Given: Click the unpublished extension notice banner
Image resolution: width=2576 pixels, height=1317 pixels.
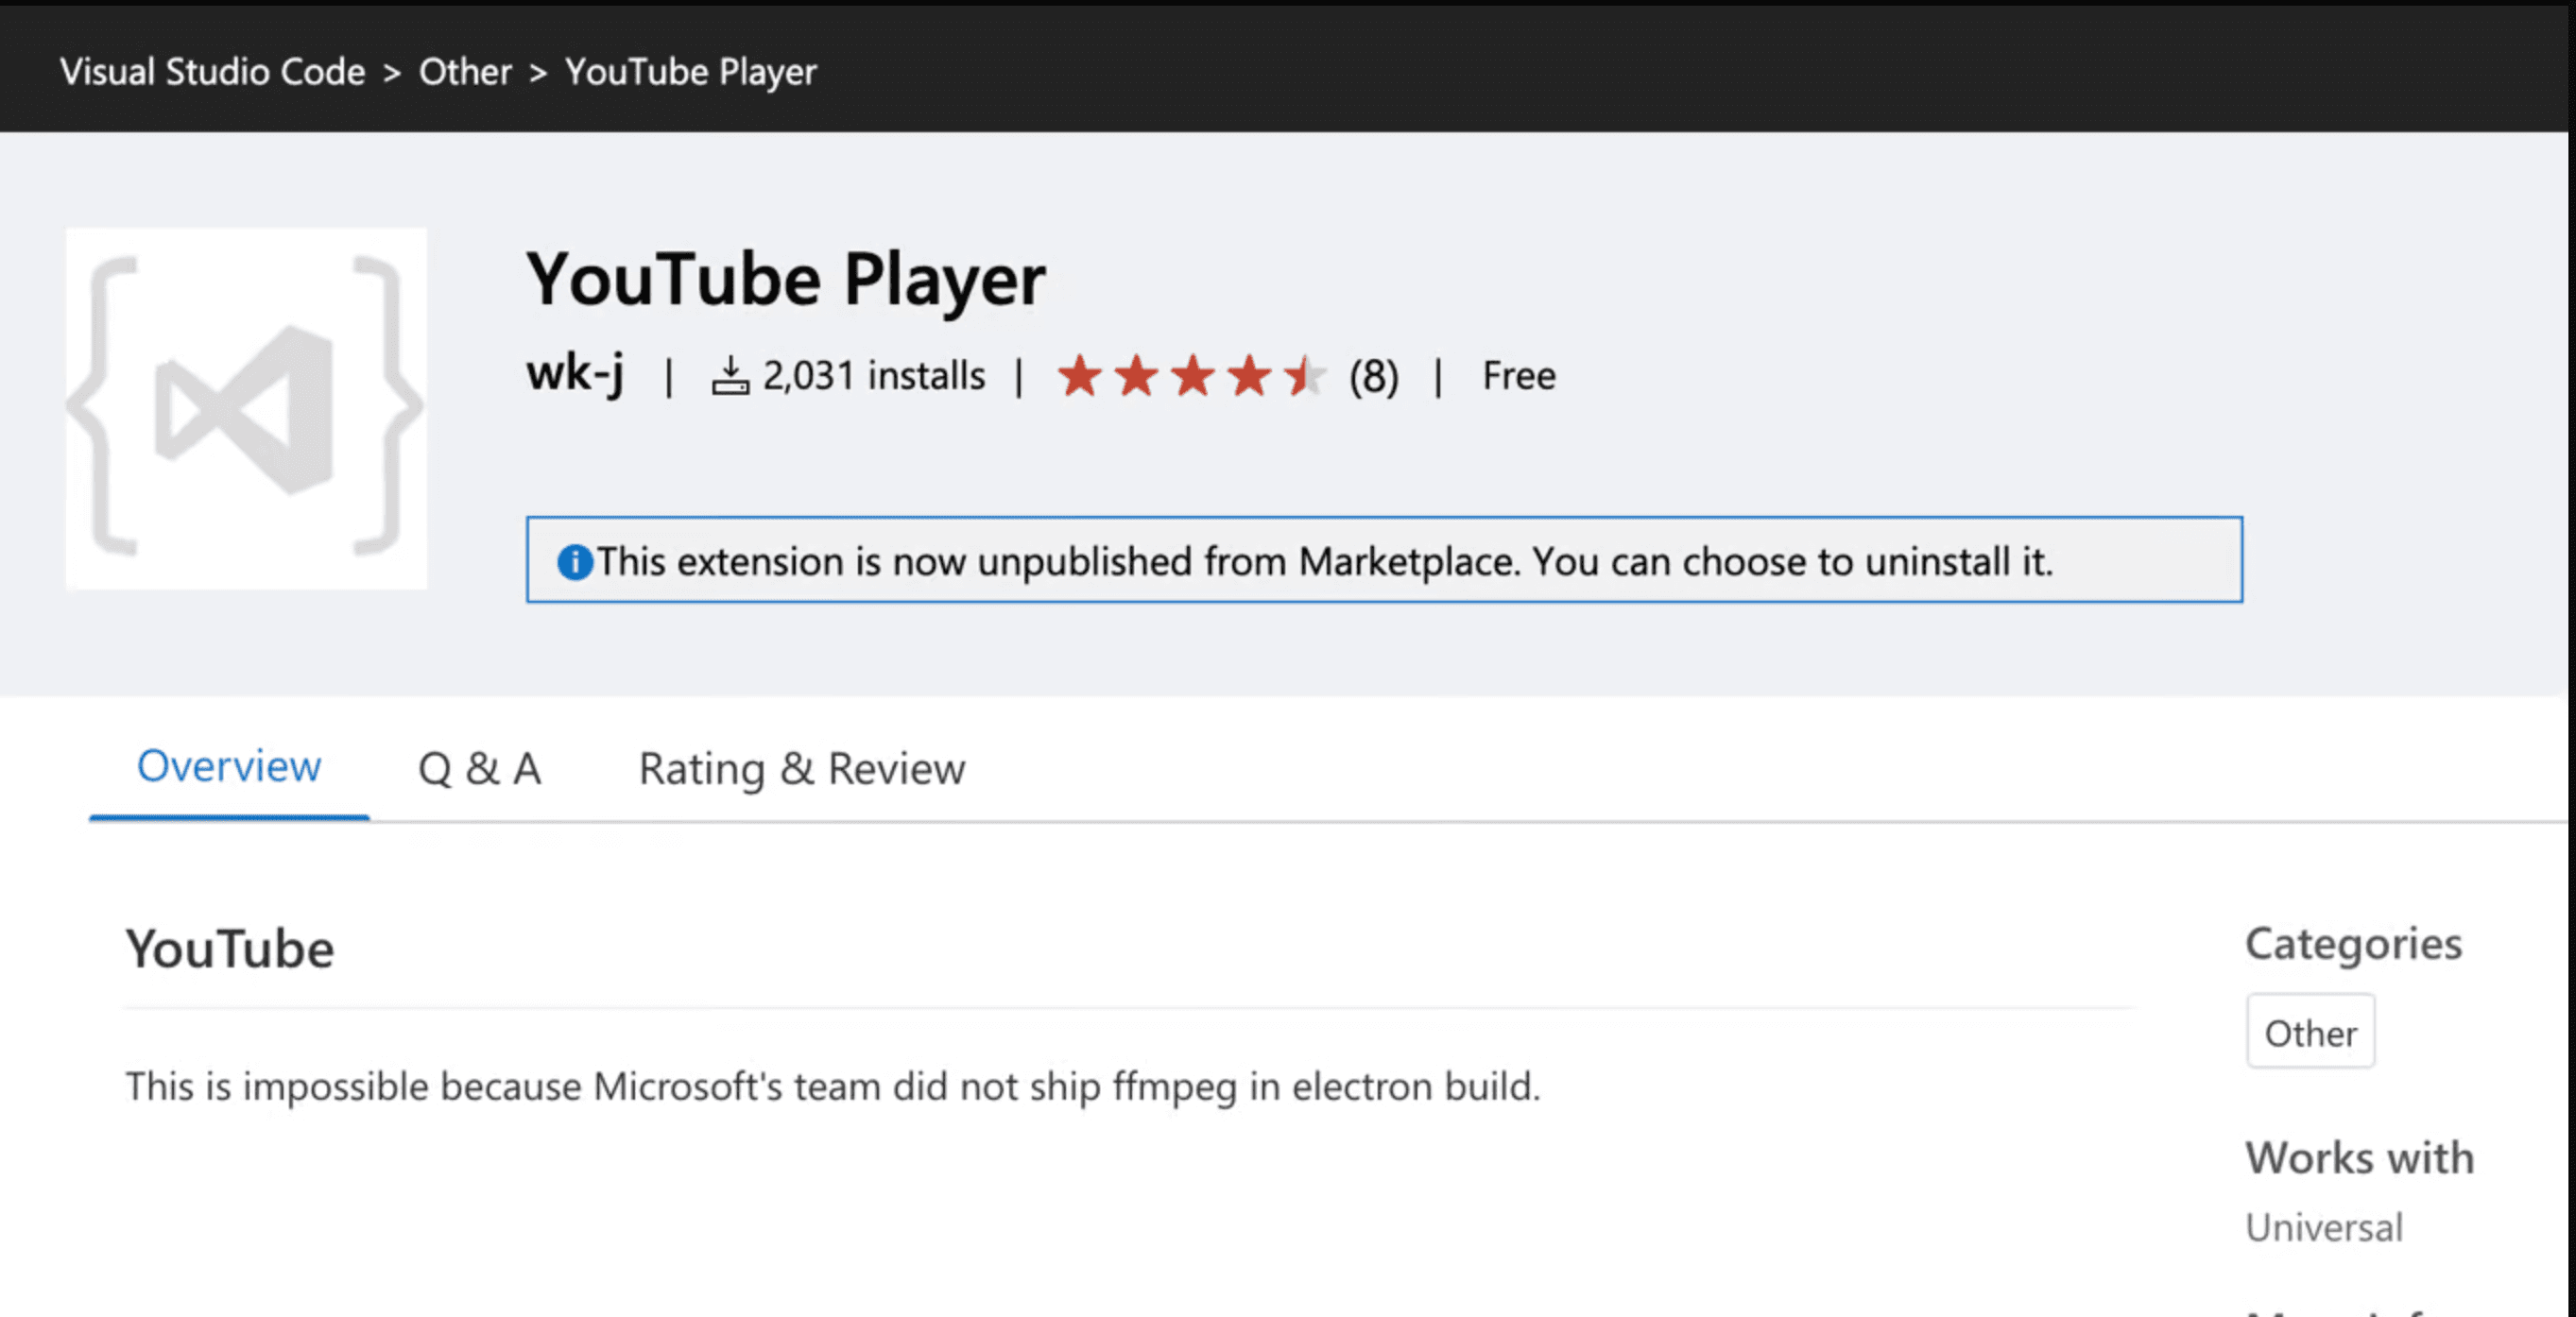Looking at the screenshot, I should point(1384,560).
